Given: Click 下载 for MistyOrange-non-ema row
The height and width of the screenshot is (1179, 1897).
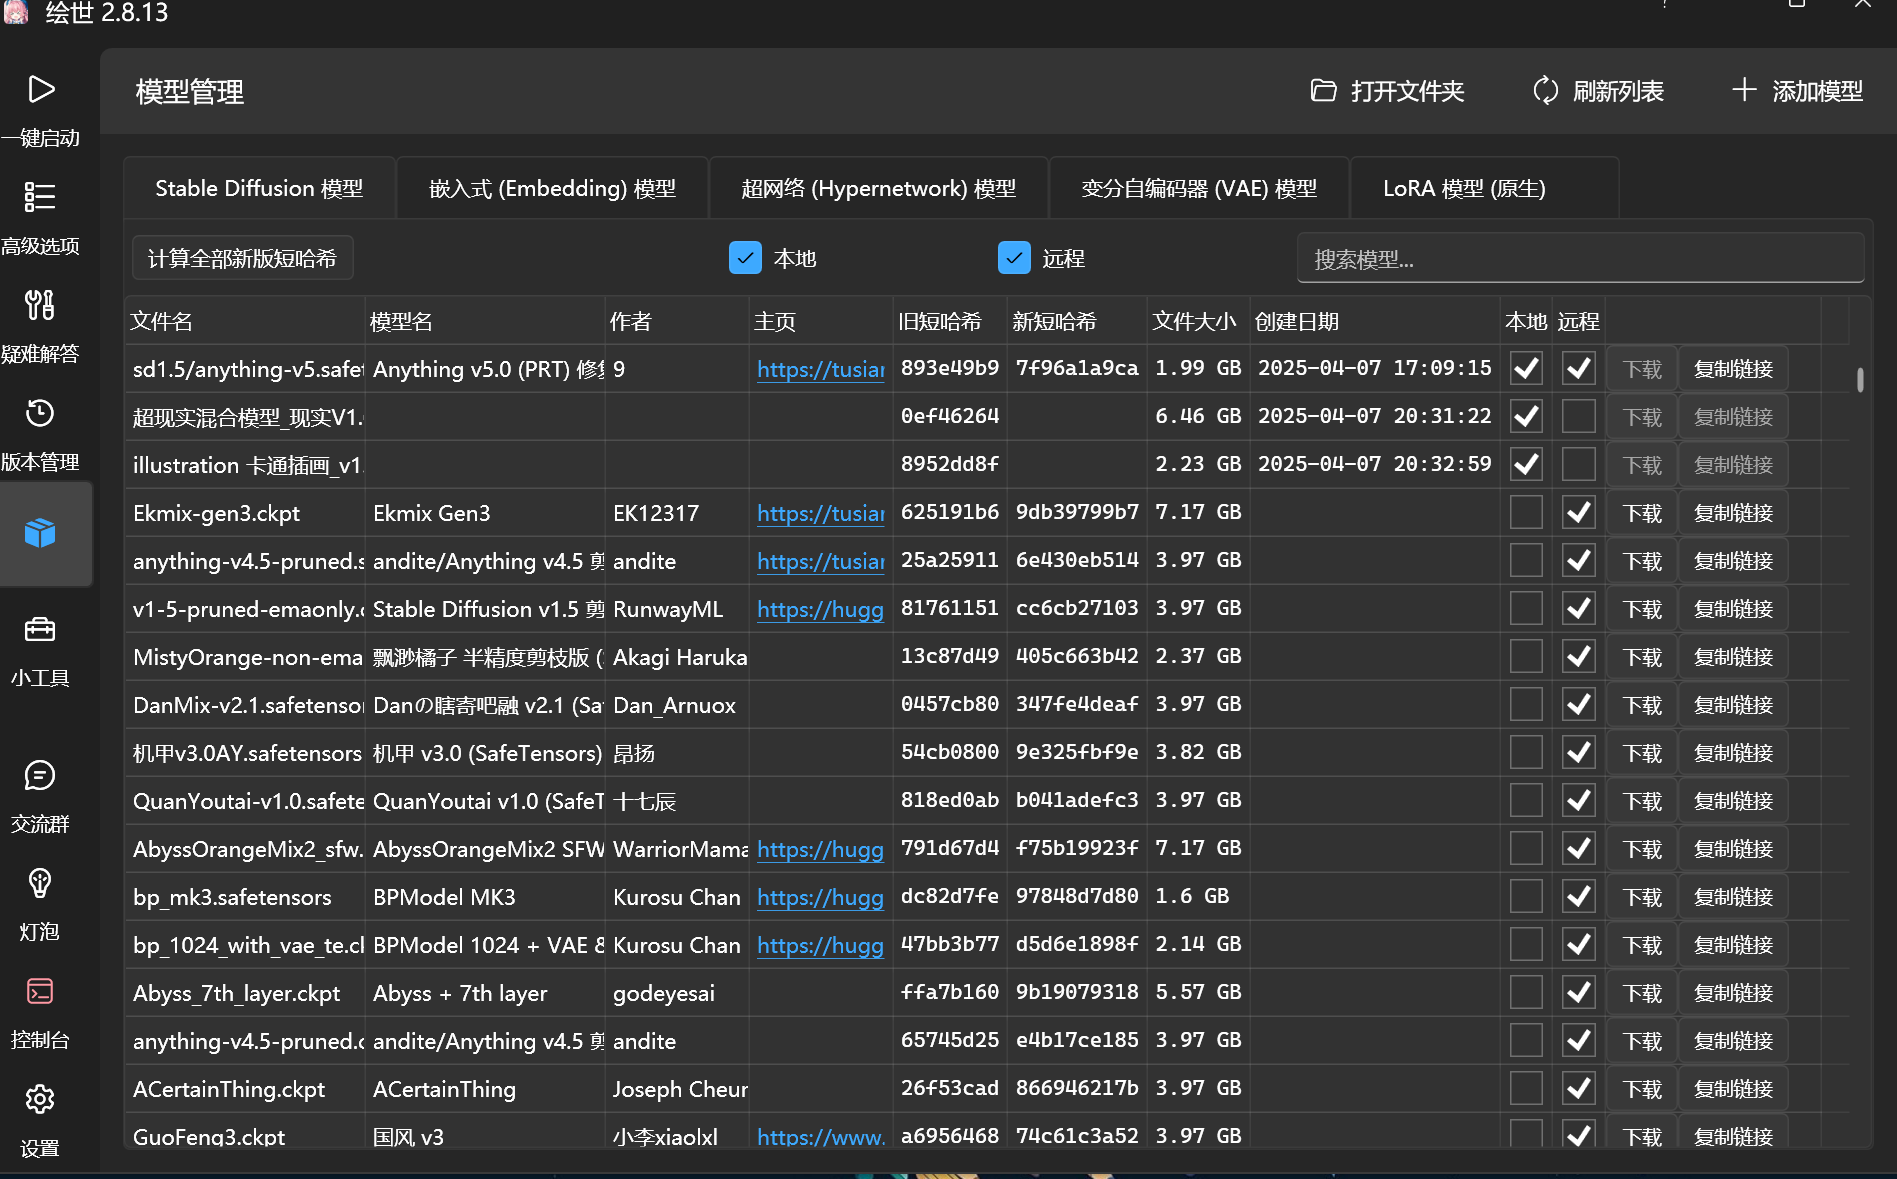Looking at the screenshot, I should (x=1641, y=657).
